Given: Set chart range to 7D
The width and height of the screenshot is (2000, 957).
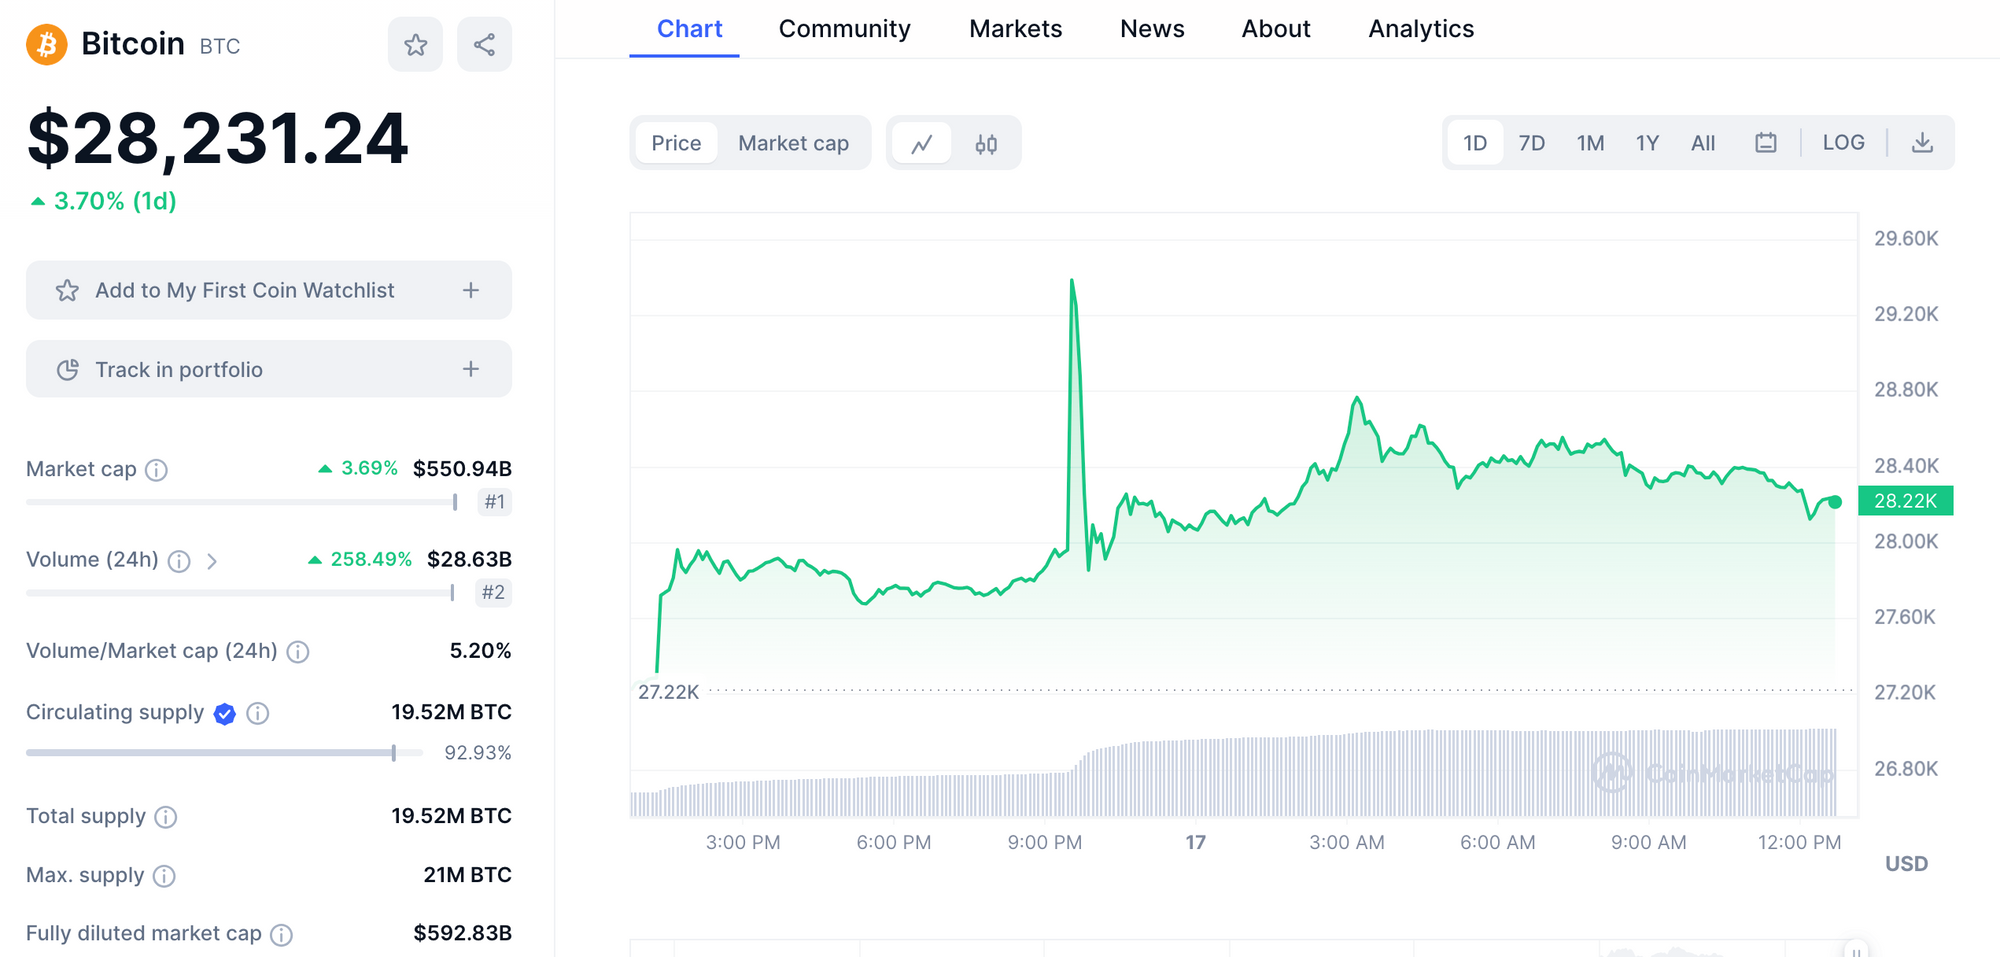Looking at the screenshot, I should [1532, 143].
